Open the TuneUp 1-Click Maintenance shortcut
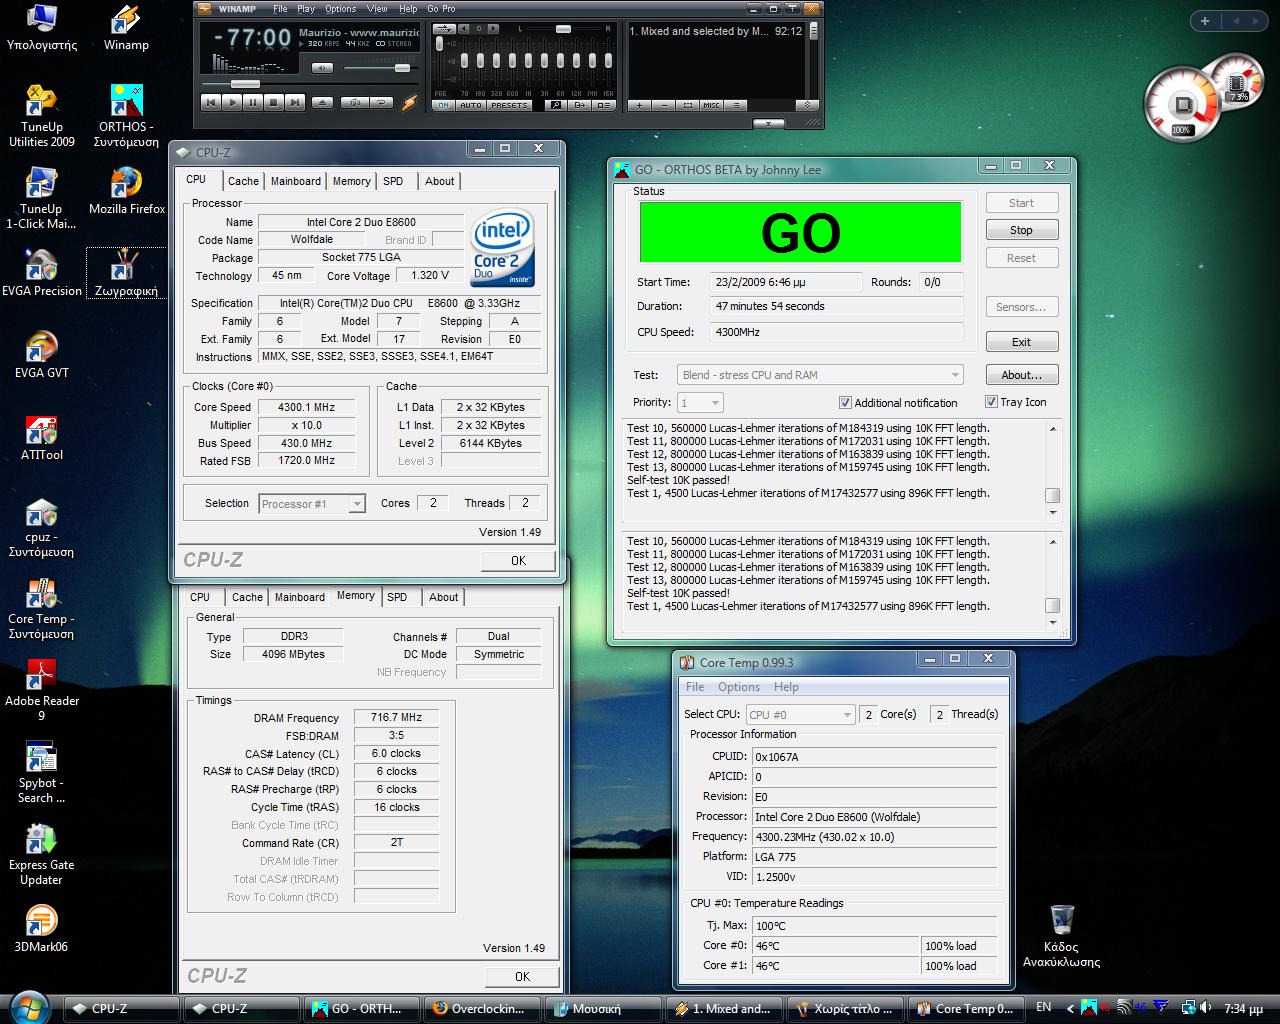 click(42, 199)
